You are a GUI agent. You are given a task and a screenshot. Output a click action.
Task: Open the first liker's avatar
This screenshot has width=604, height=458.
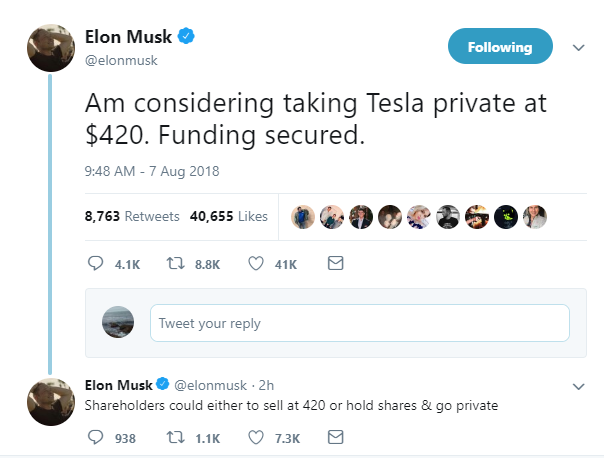click(304, 216)
